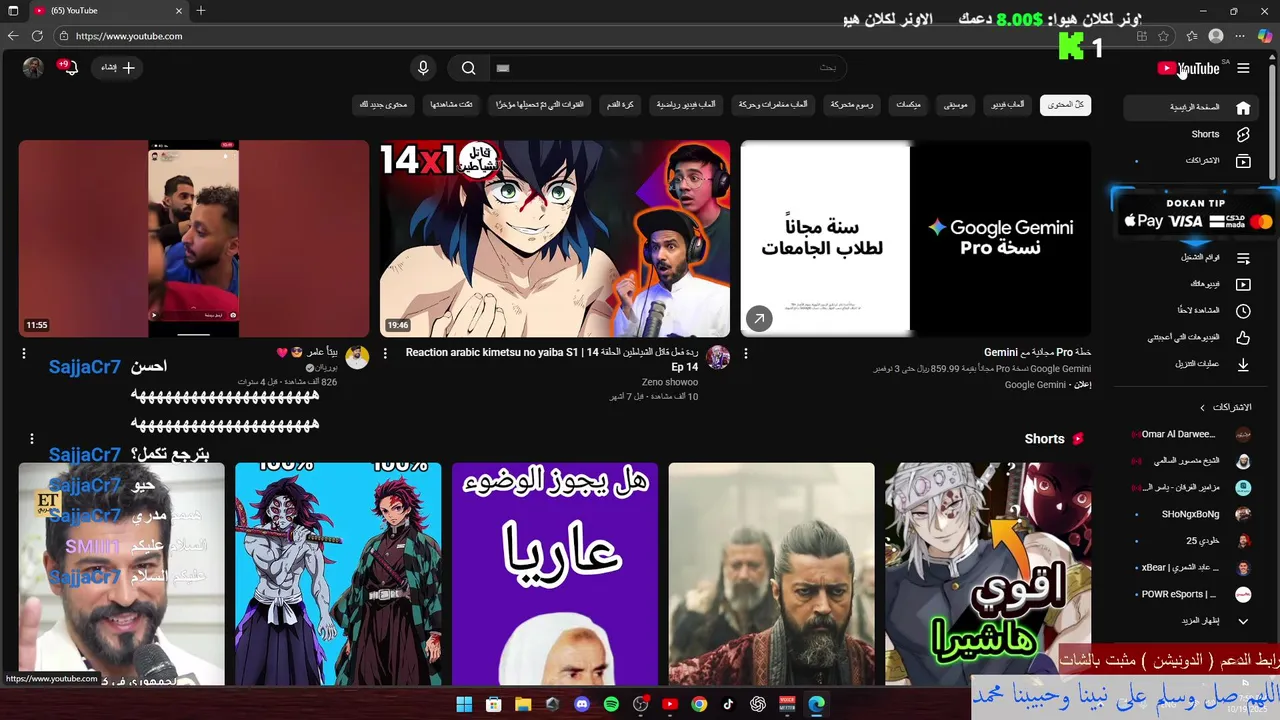
Task: Expand الاشتراكات section header chevron
Action: (1203, 407)
